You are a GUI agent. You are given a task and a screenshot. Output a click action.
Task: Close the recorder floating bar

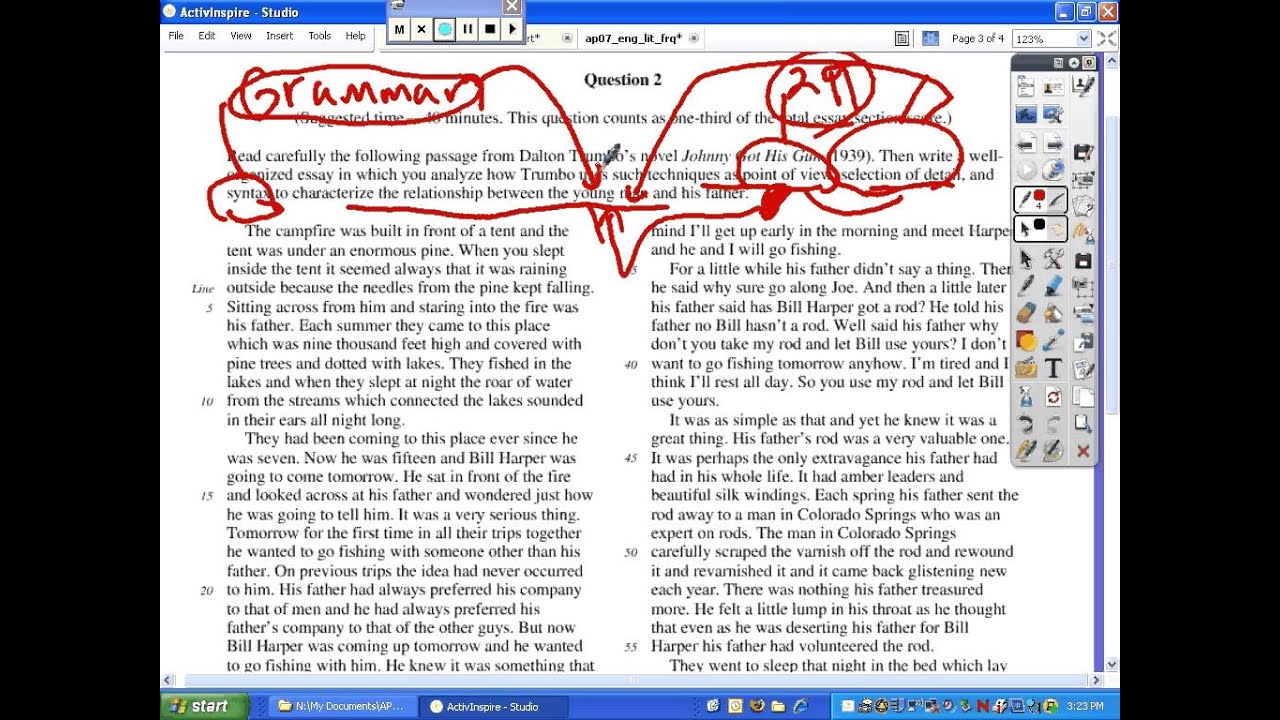(512, 7)
